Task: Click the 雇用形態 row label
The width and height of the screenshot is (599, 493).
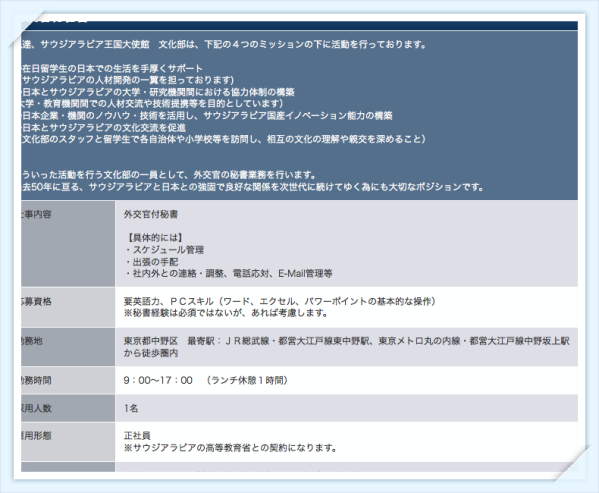Action: (36, 436)
